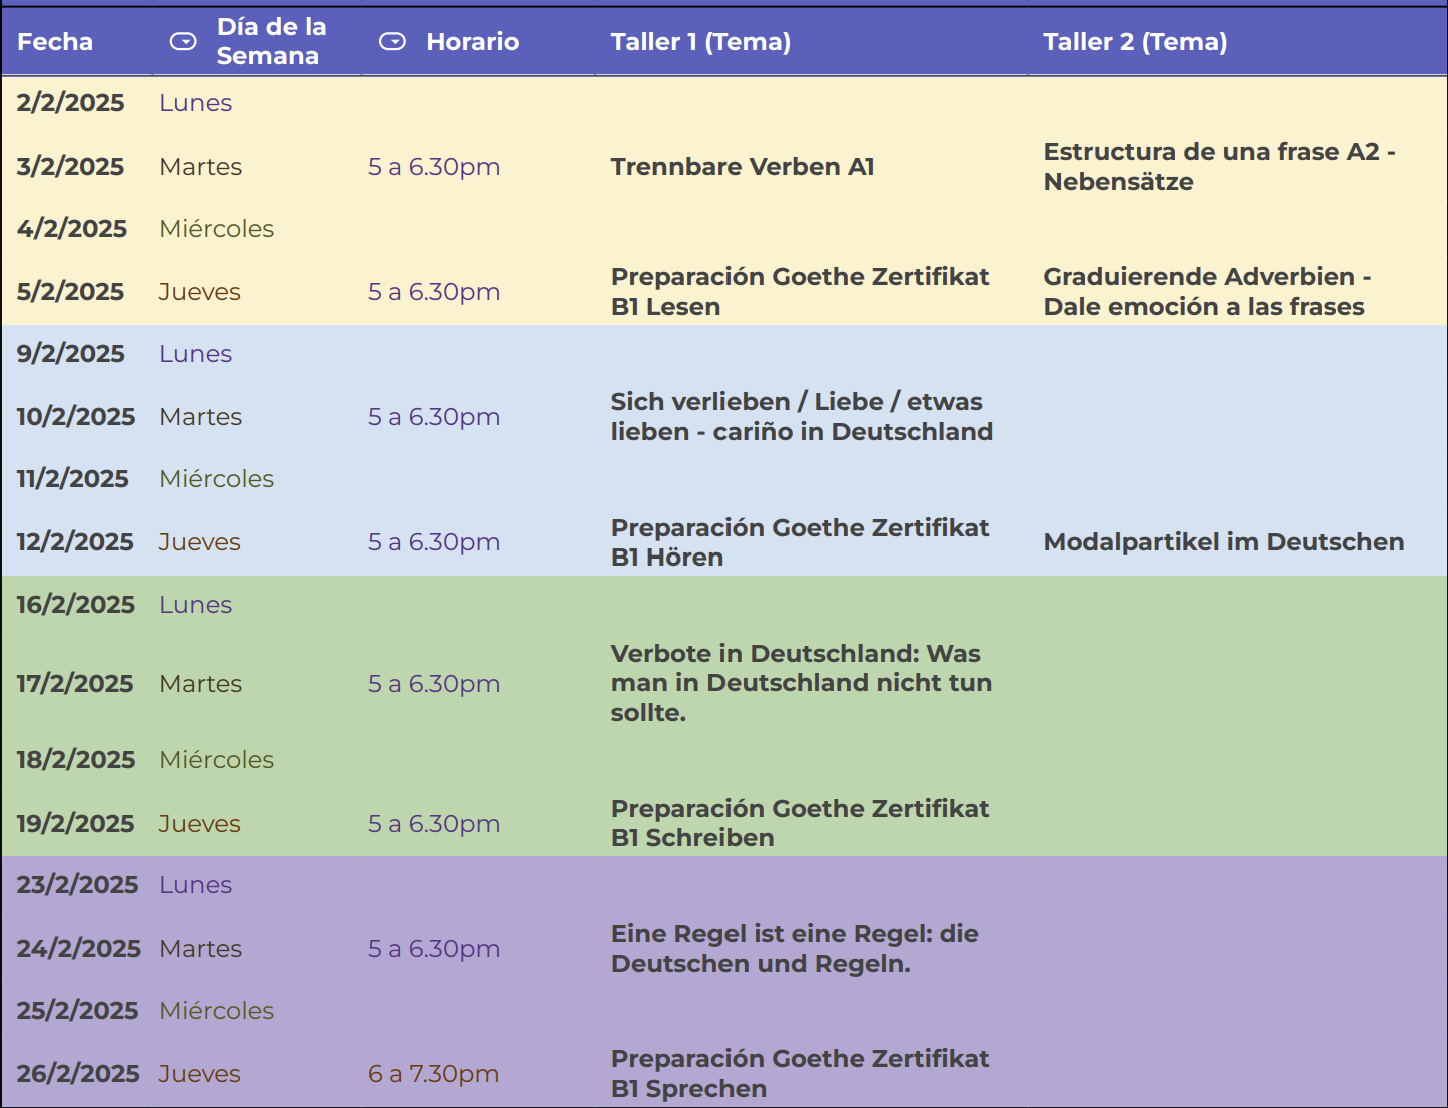Viewport: 1448px width, 1108px height.
Task: Open the Martes dropdown cell for 3/2/2025
Action: pos(201,167)
